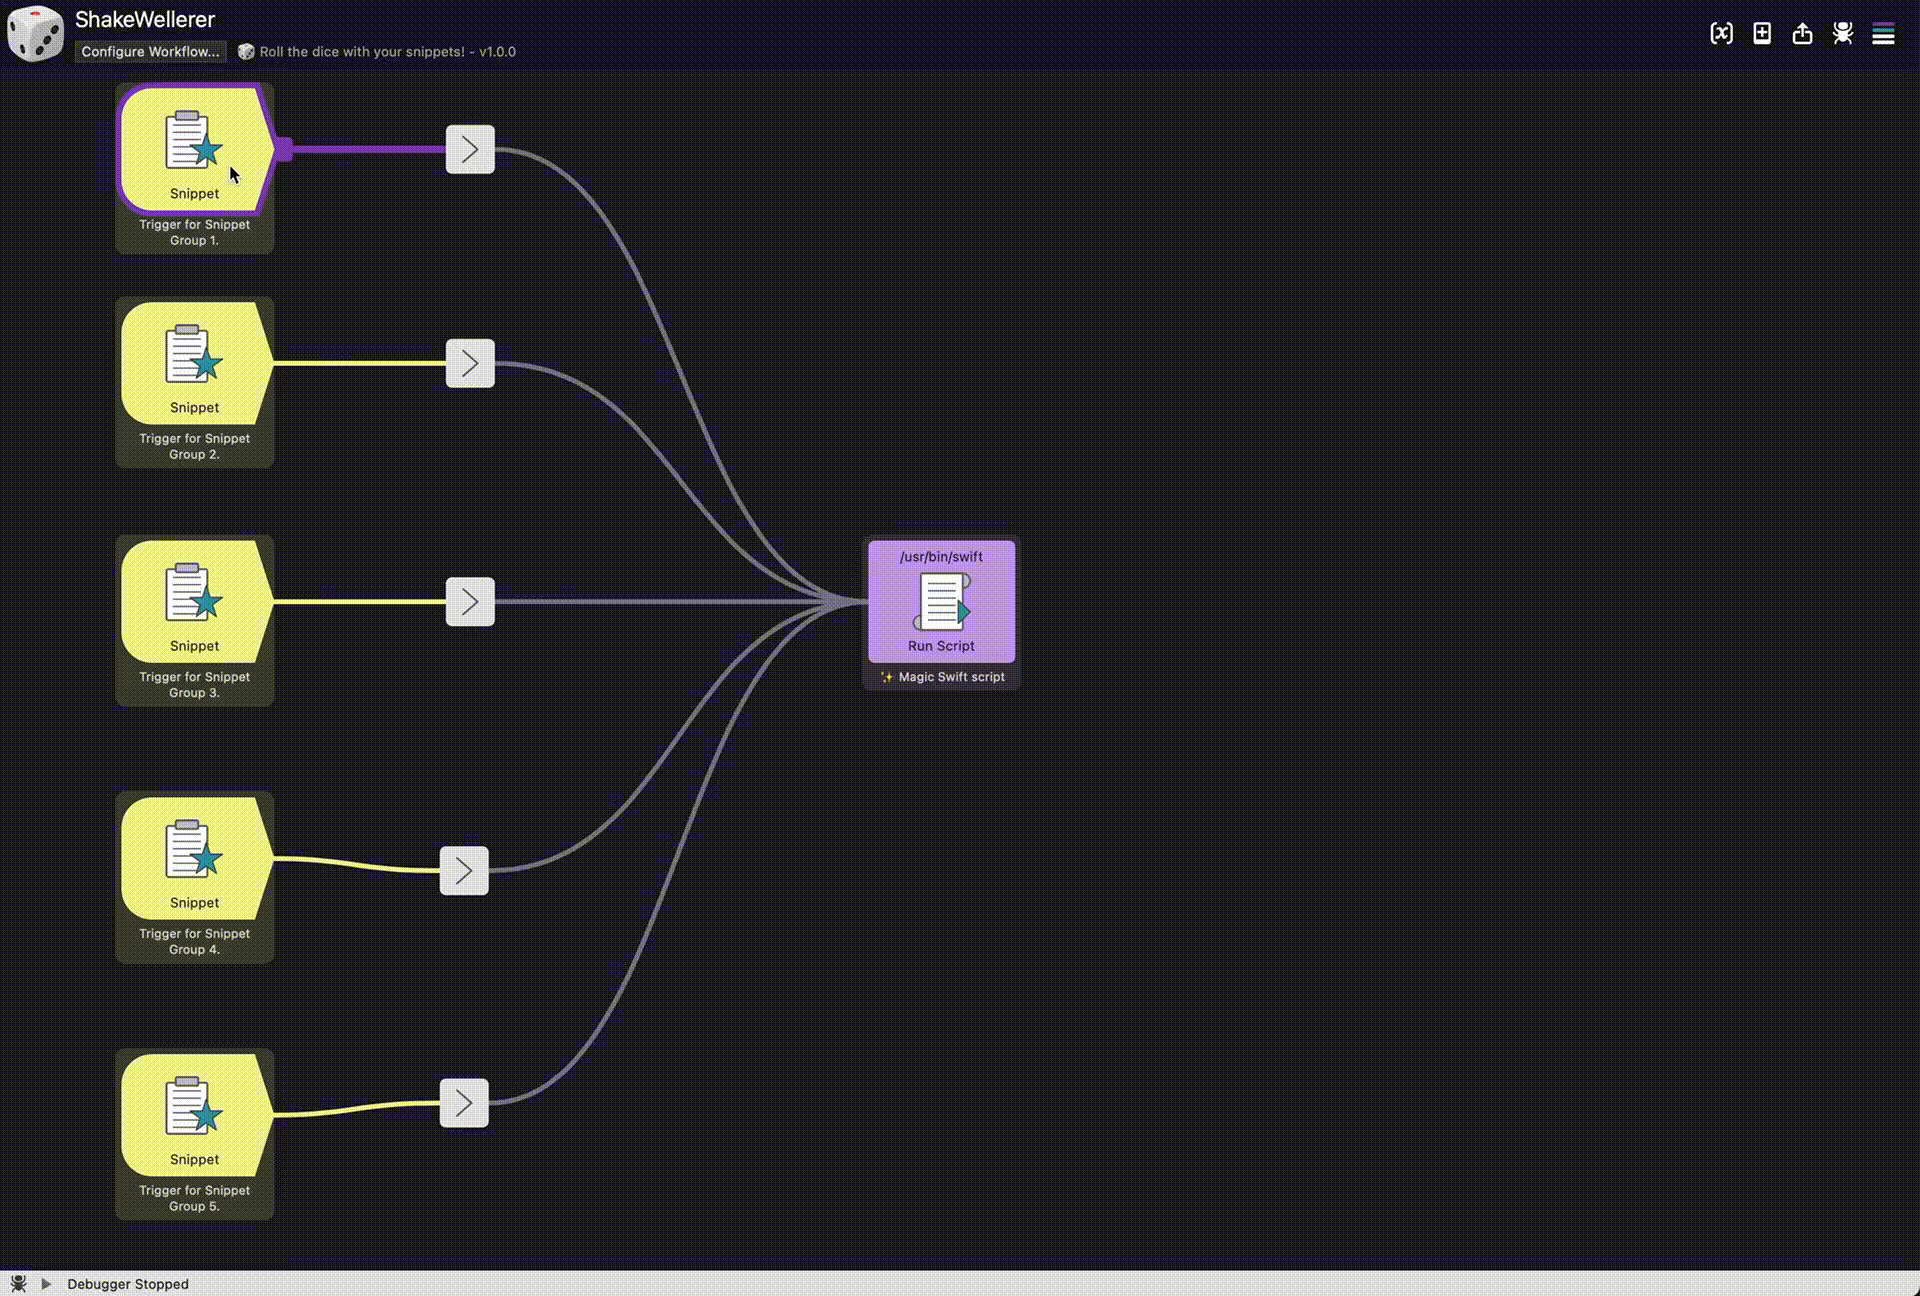This screenshot has width=1920, height=1296.
Task: Select junction arrow after Group 3 snippet
Action: coord(470,602)
